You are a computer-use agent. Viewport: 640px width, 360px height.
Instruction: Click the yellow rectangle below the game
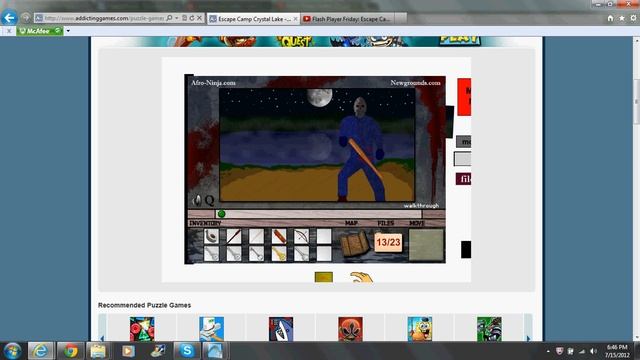tap(324, 277)
